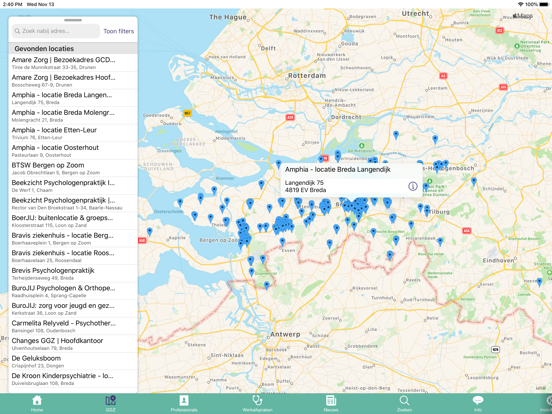Select BTSW Bergen op Zoom row
This screenshot has height=414, width=552.
click(73, 168)
